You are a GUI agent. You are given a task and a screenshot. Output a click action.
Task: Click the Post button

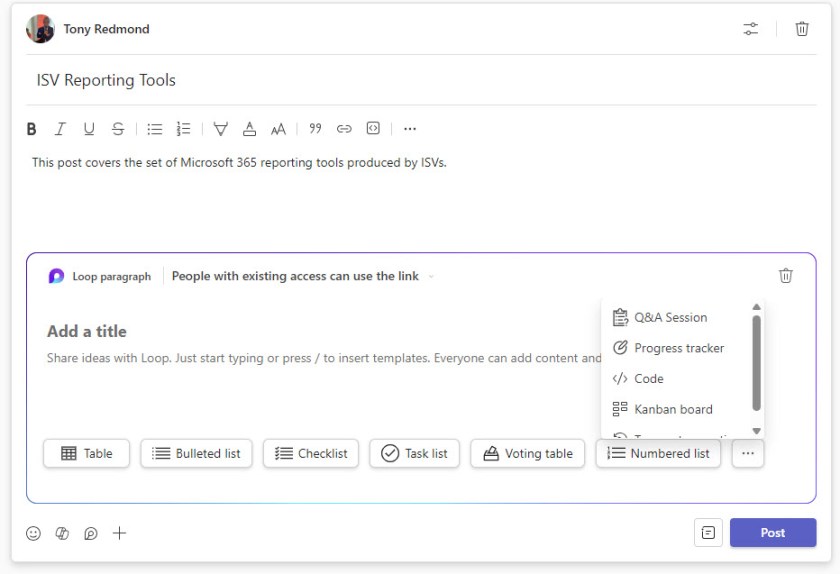coord(773,533)
